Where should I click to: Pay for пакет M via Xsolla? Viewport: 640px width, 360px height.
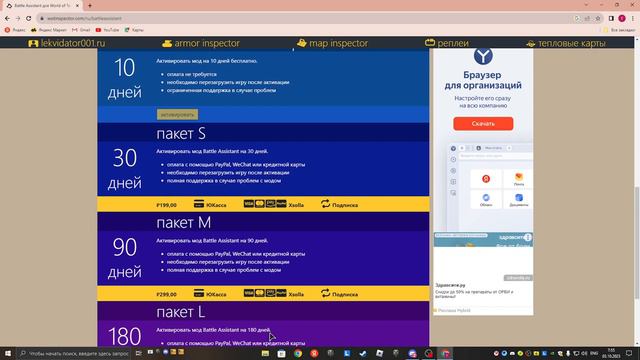(x=273, y=293)
